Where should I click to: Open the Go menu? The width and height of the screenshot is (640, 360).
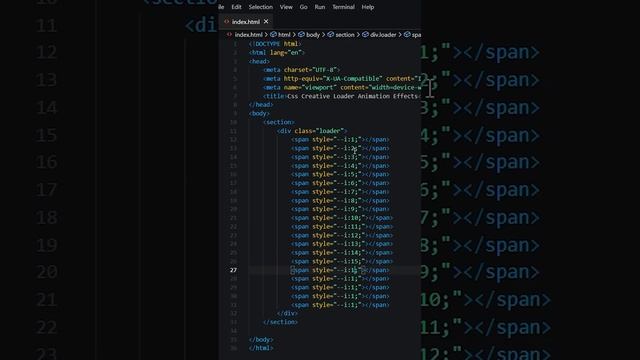[303, 7]
